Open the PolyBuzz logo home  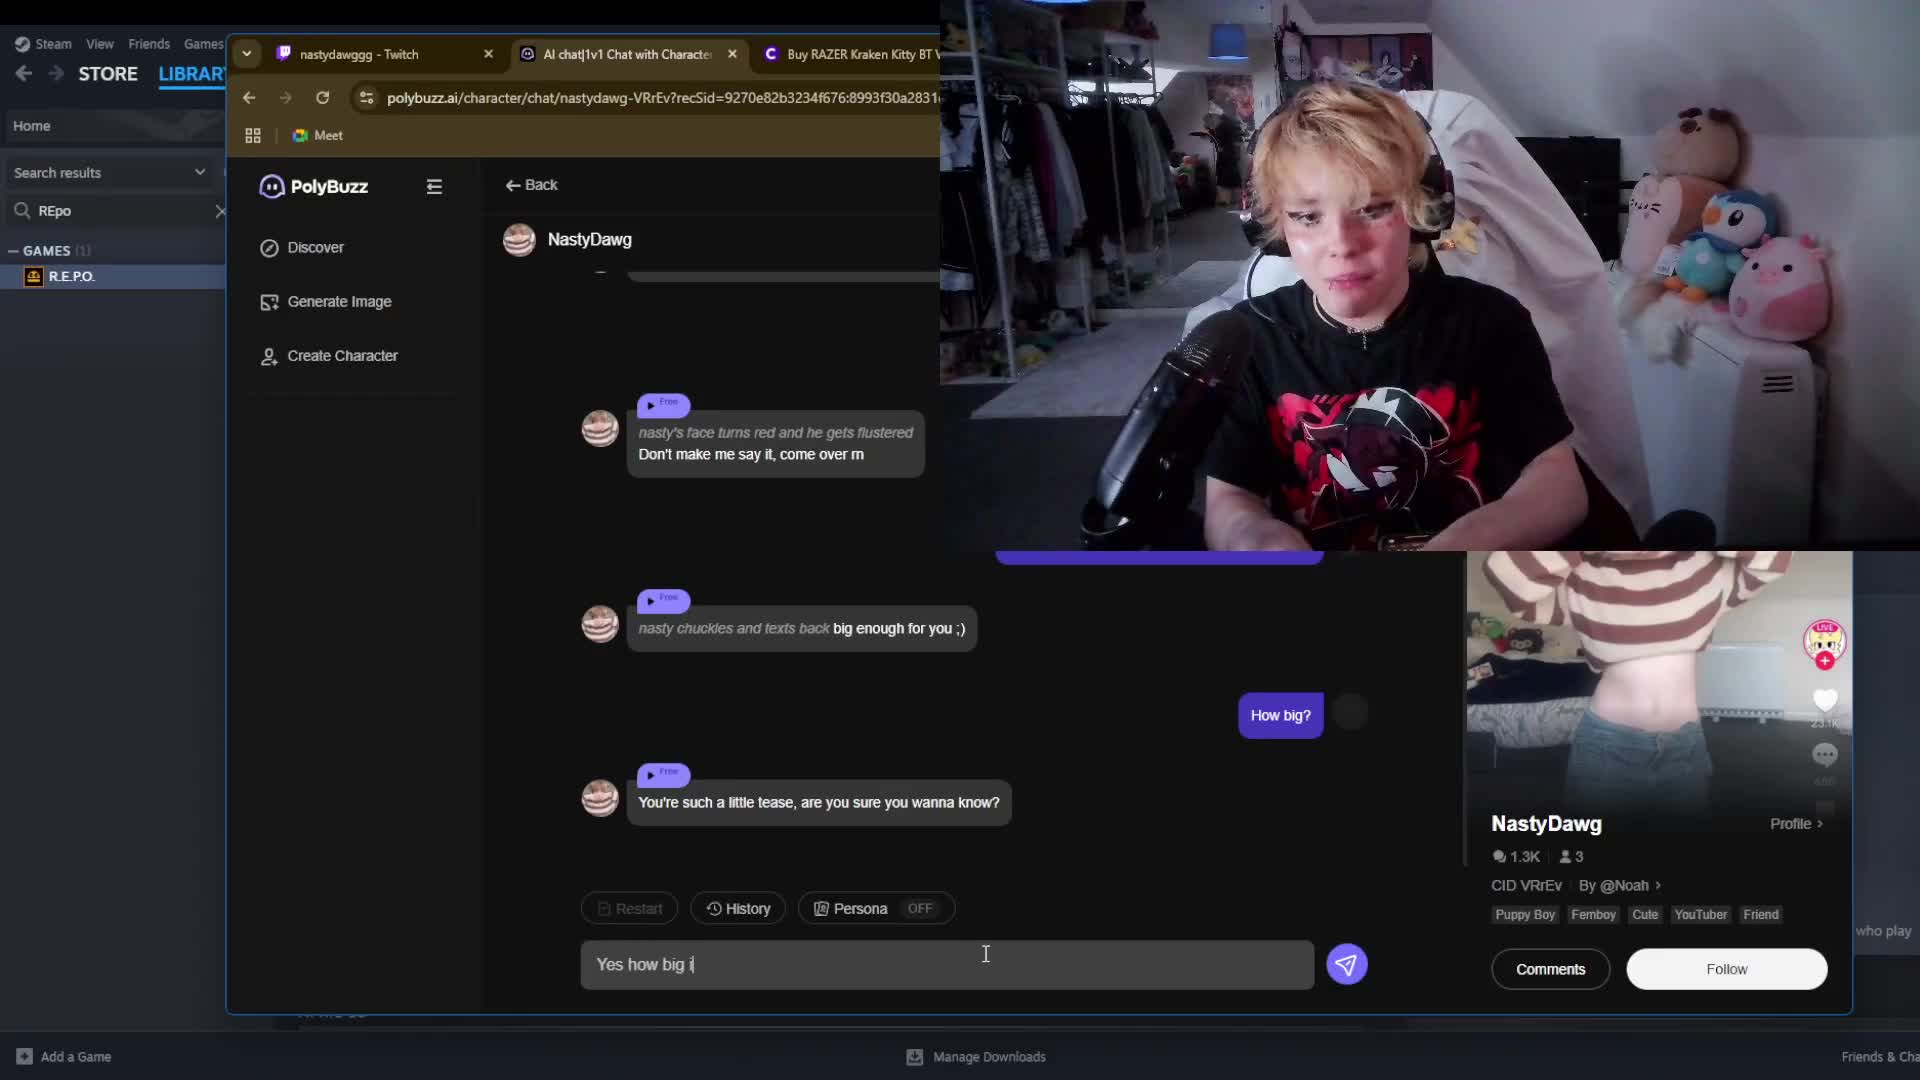314,187
